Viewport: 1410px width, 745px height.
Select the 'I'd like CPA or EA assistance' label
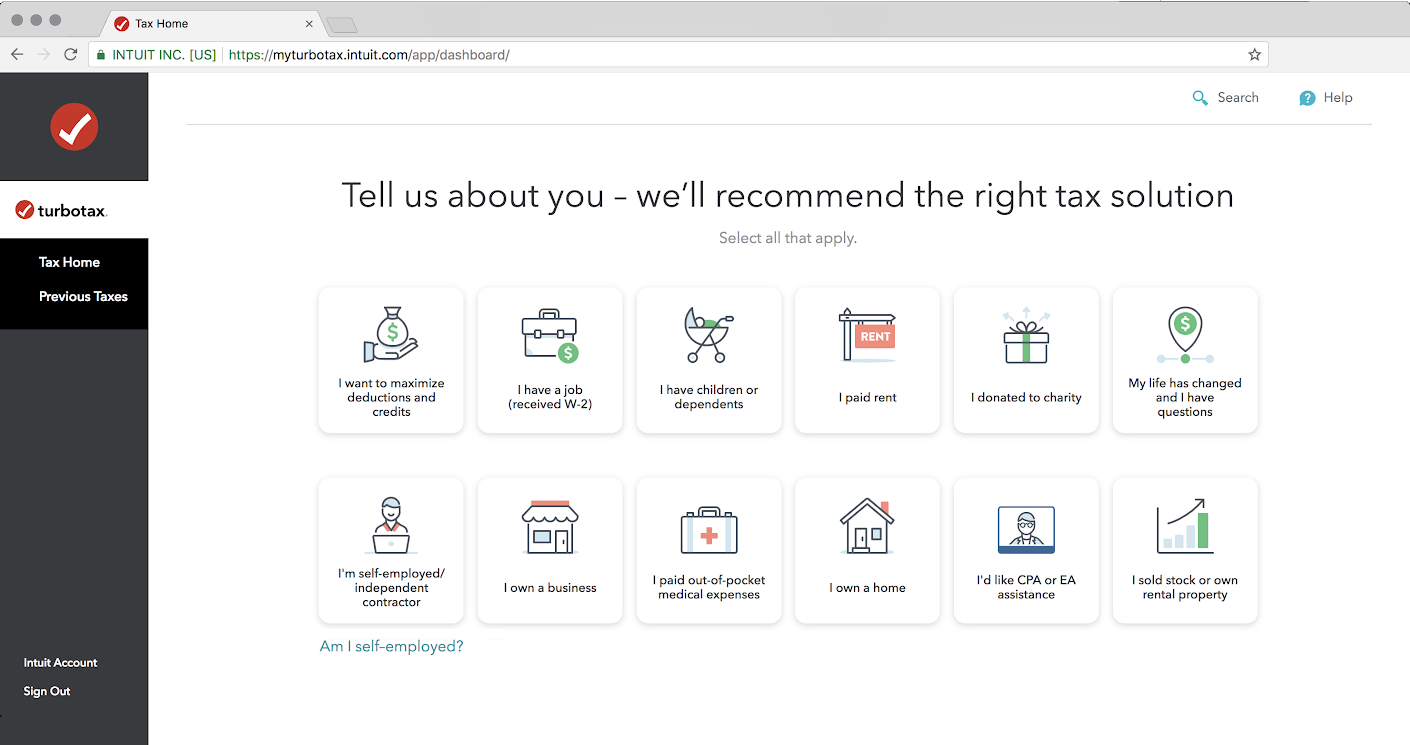[x=1026, y=587]
